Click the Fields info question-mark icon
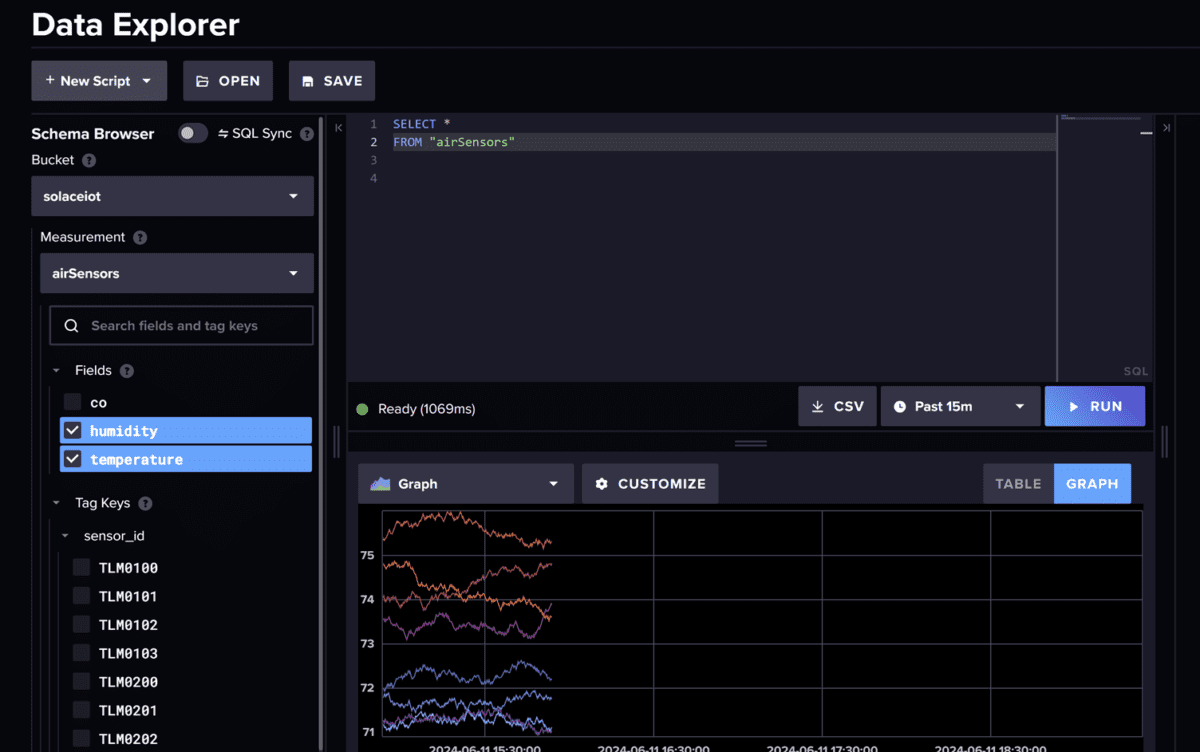The image size is (1200, 752). tap(127, 371)
